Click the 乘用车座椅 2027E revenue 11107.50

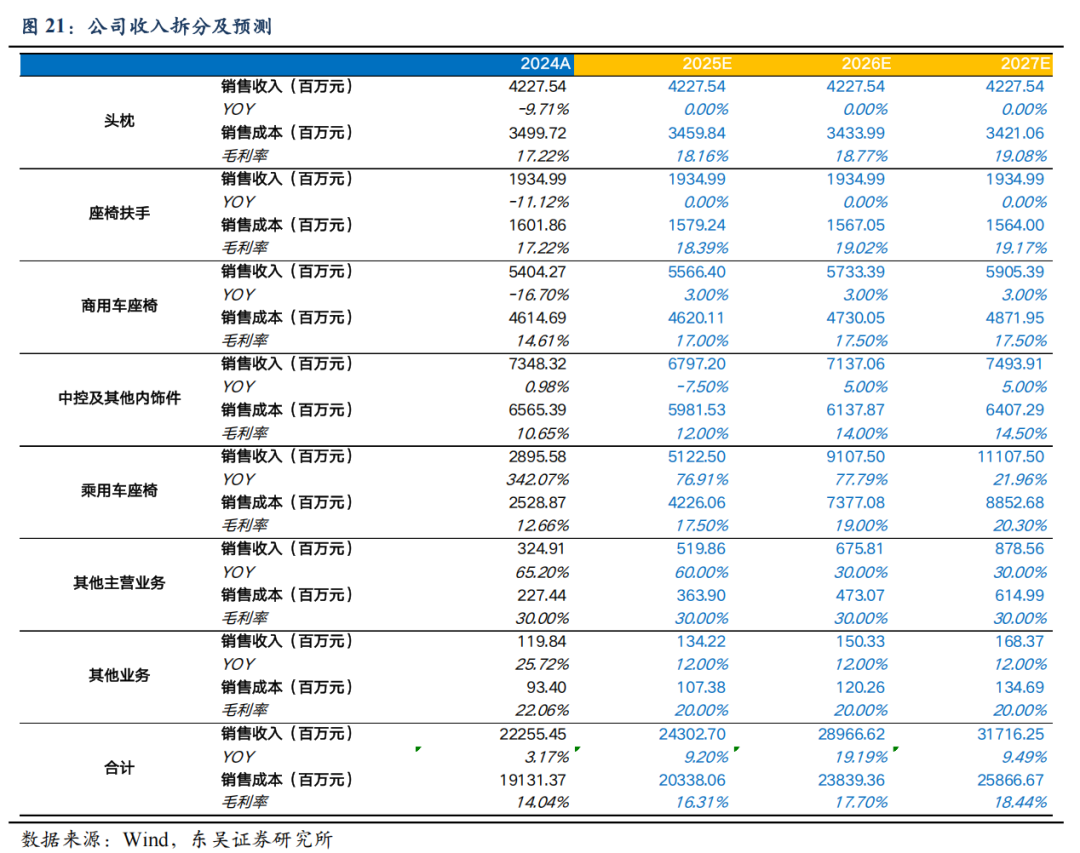coord(1010,456)
